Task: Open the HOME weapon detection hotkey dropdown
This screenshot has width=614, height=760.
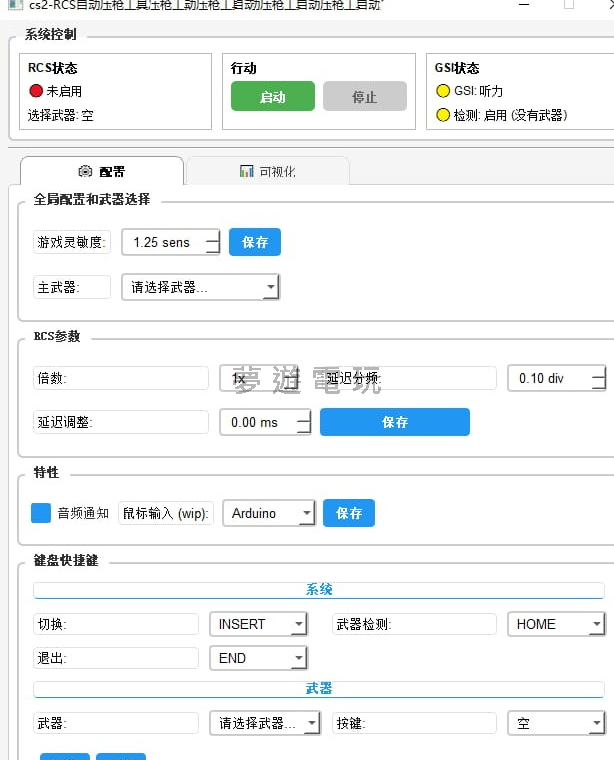Action: [555, 624]
